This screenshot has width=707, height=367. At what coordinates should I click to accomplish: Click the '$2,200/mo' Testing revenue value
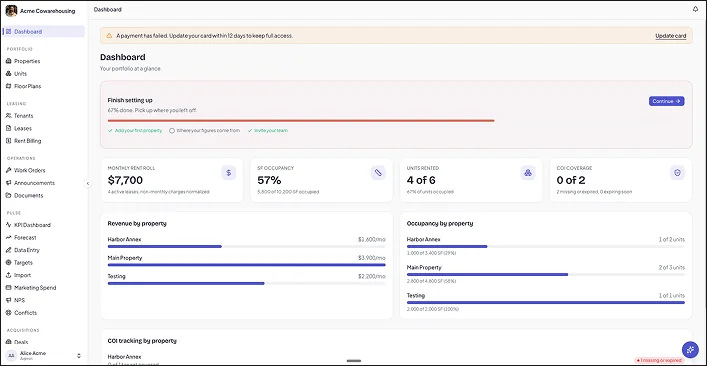[x=372, y=276]
